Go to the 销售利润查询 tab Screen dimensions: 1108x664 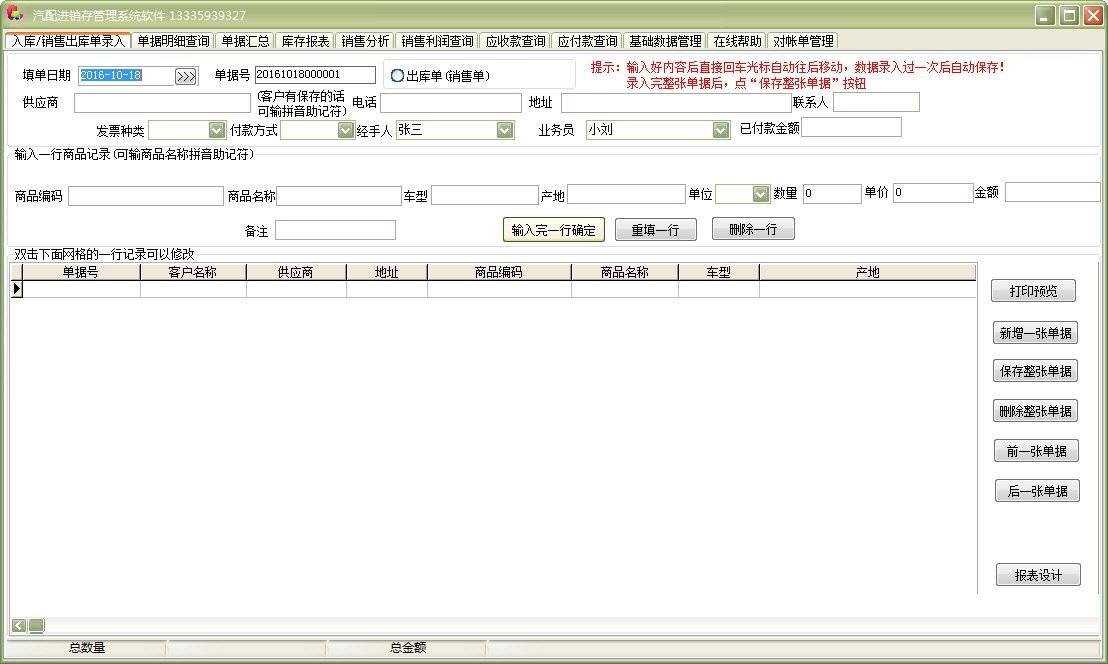pyautogui.click(x=437, y=41)
